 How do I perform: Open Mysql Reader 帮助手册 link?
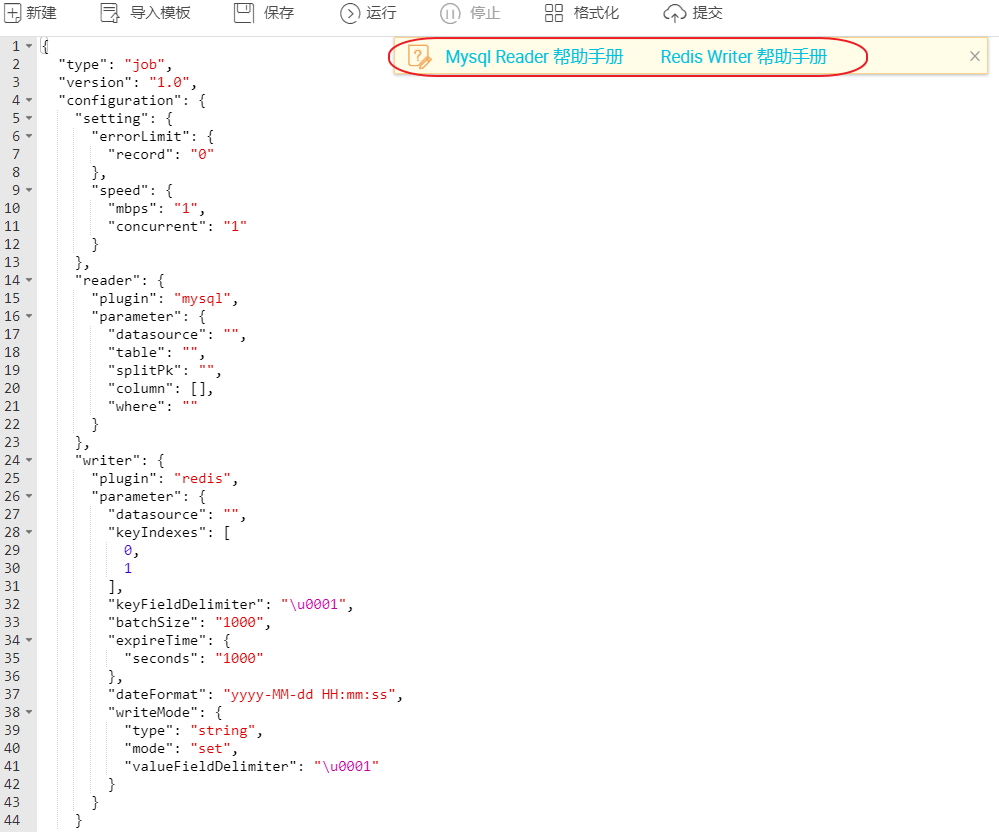pos(534,57)
